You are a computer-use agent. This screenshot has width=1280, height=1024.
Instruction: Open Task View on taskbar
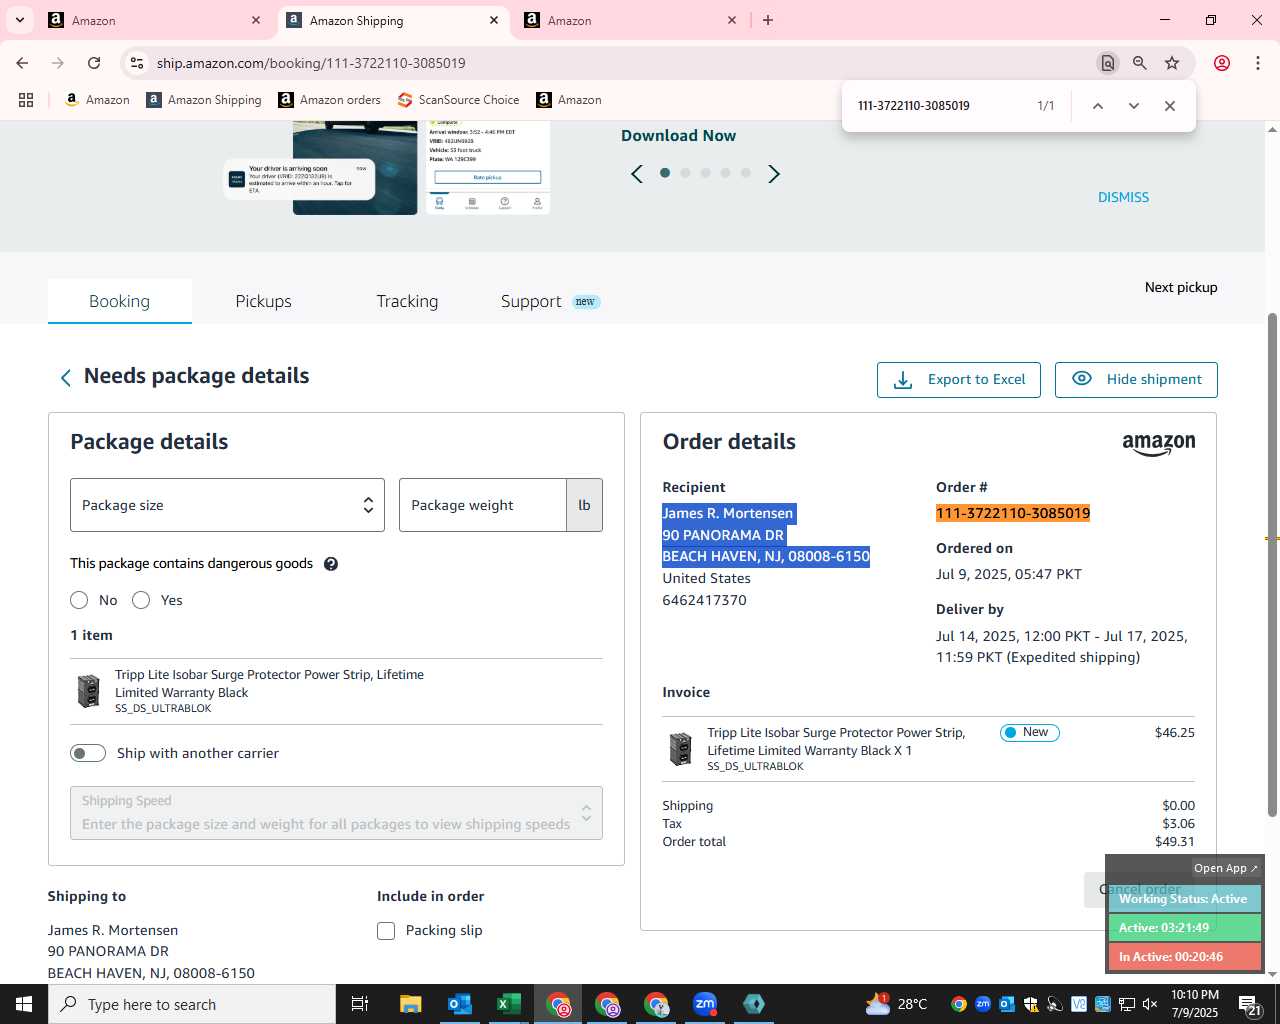(360, 1004)
